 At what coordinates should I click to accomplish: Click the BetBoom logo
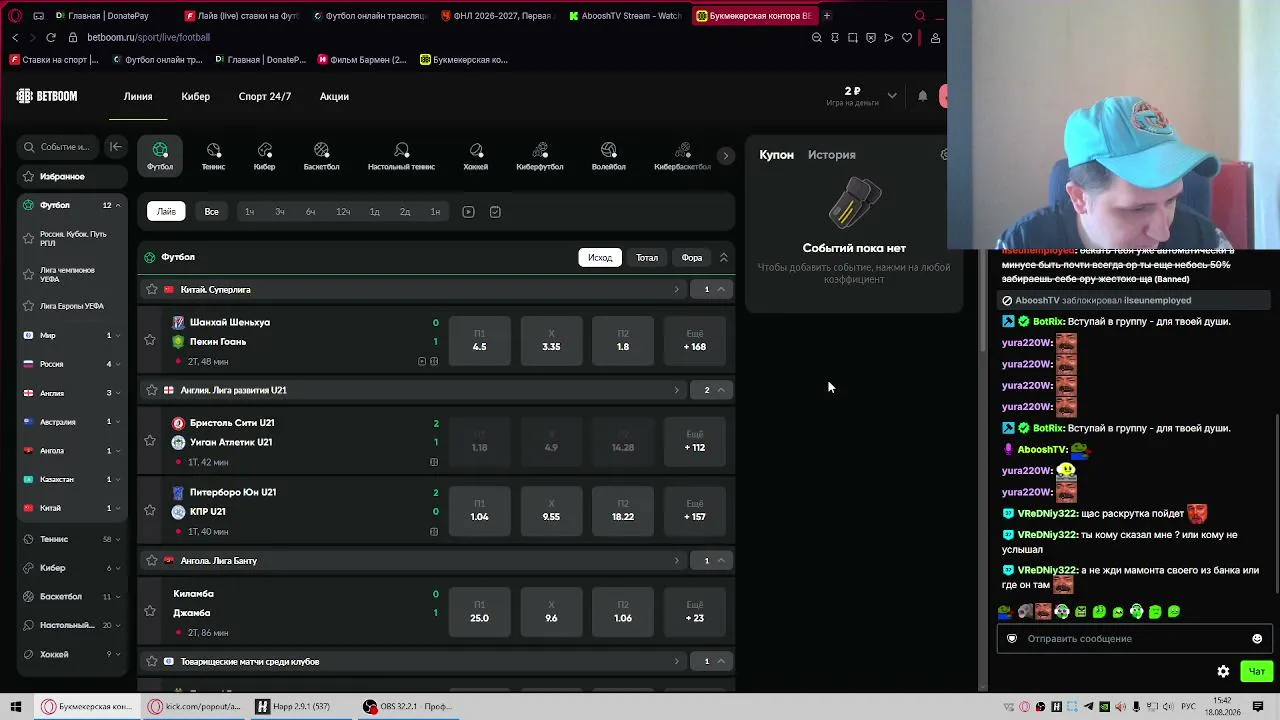tap(47, 96)
